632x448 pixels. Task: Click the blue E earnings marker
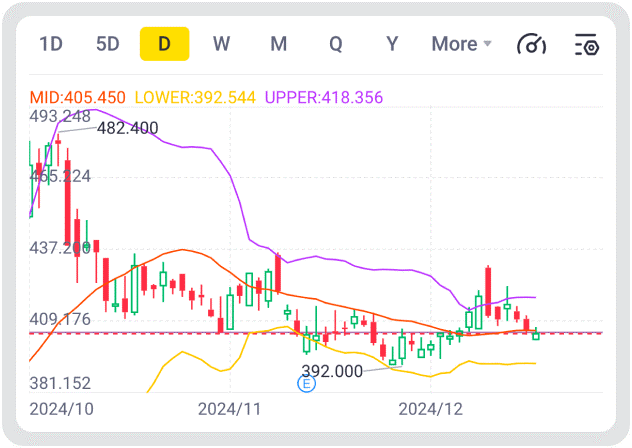(307, 384)
